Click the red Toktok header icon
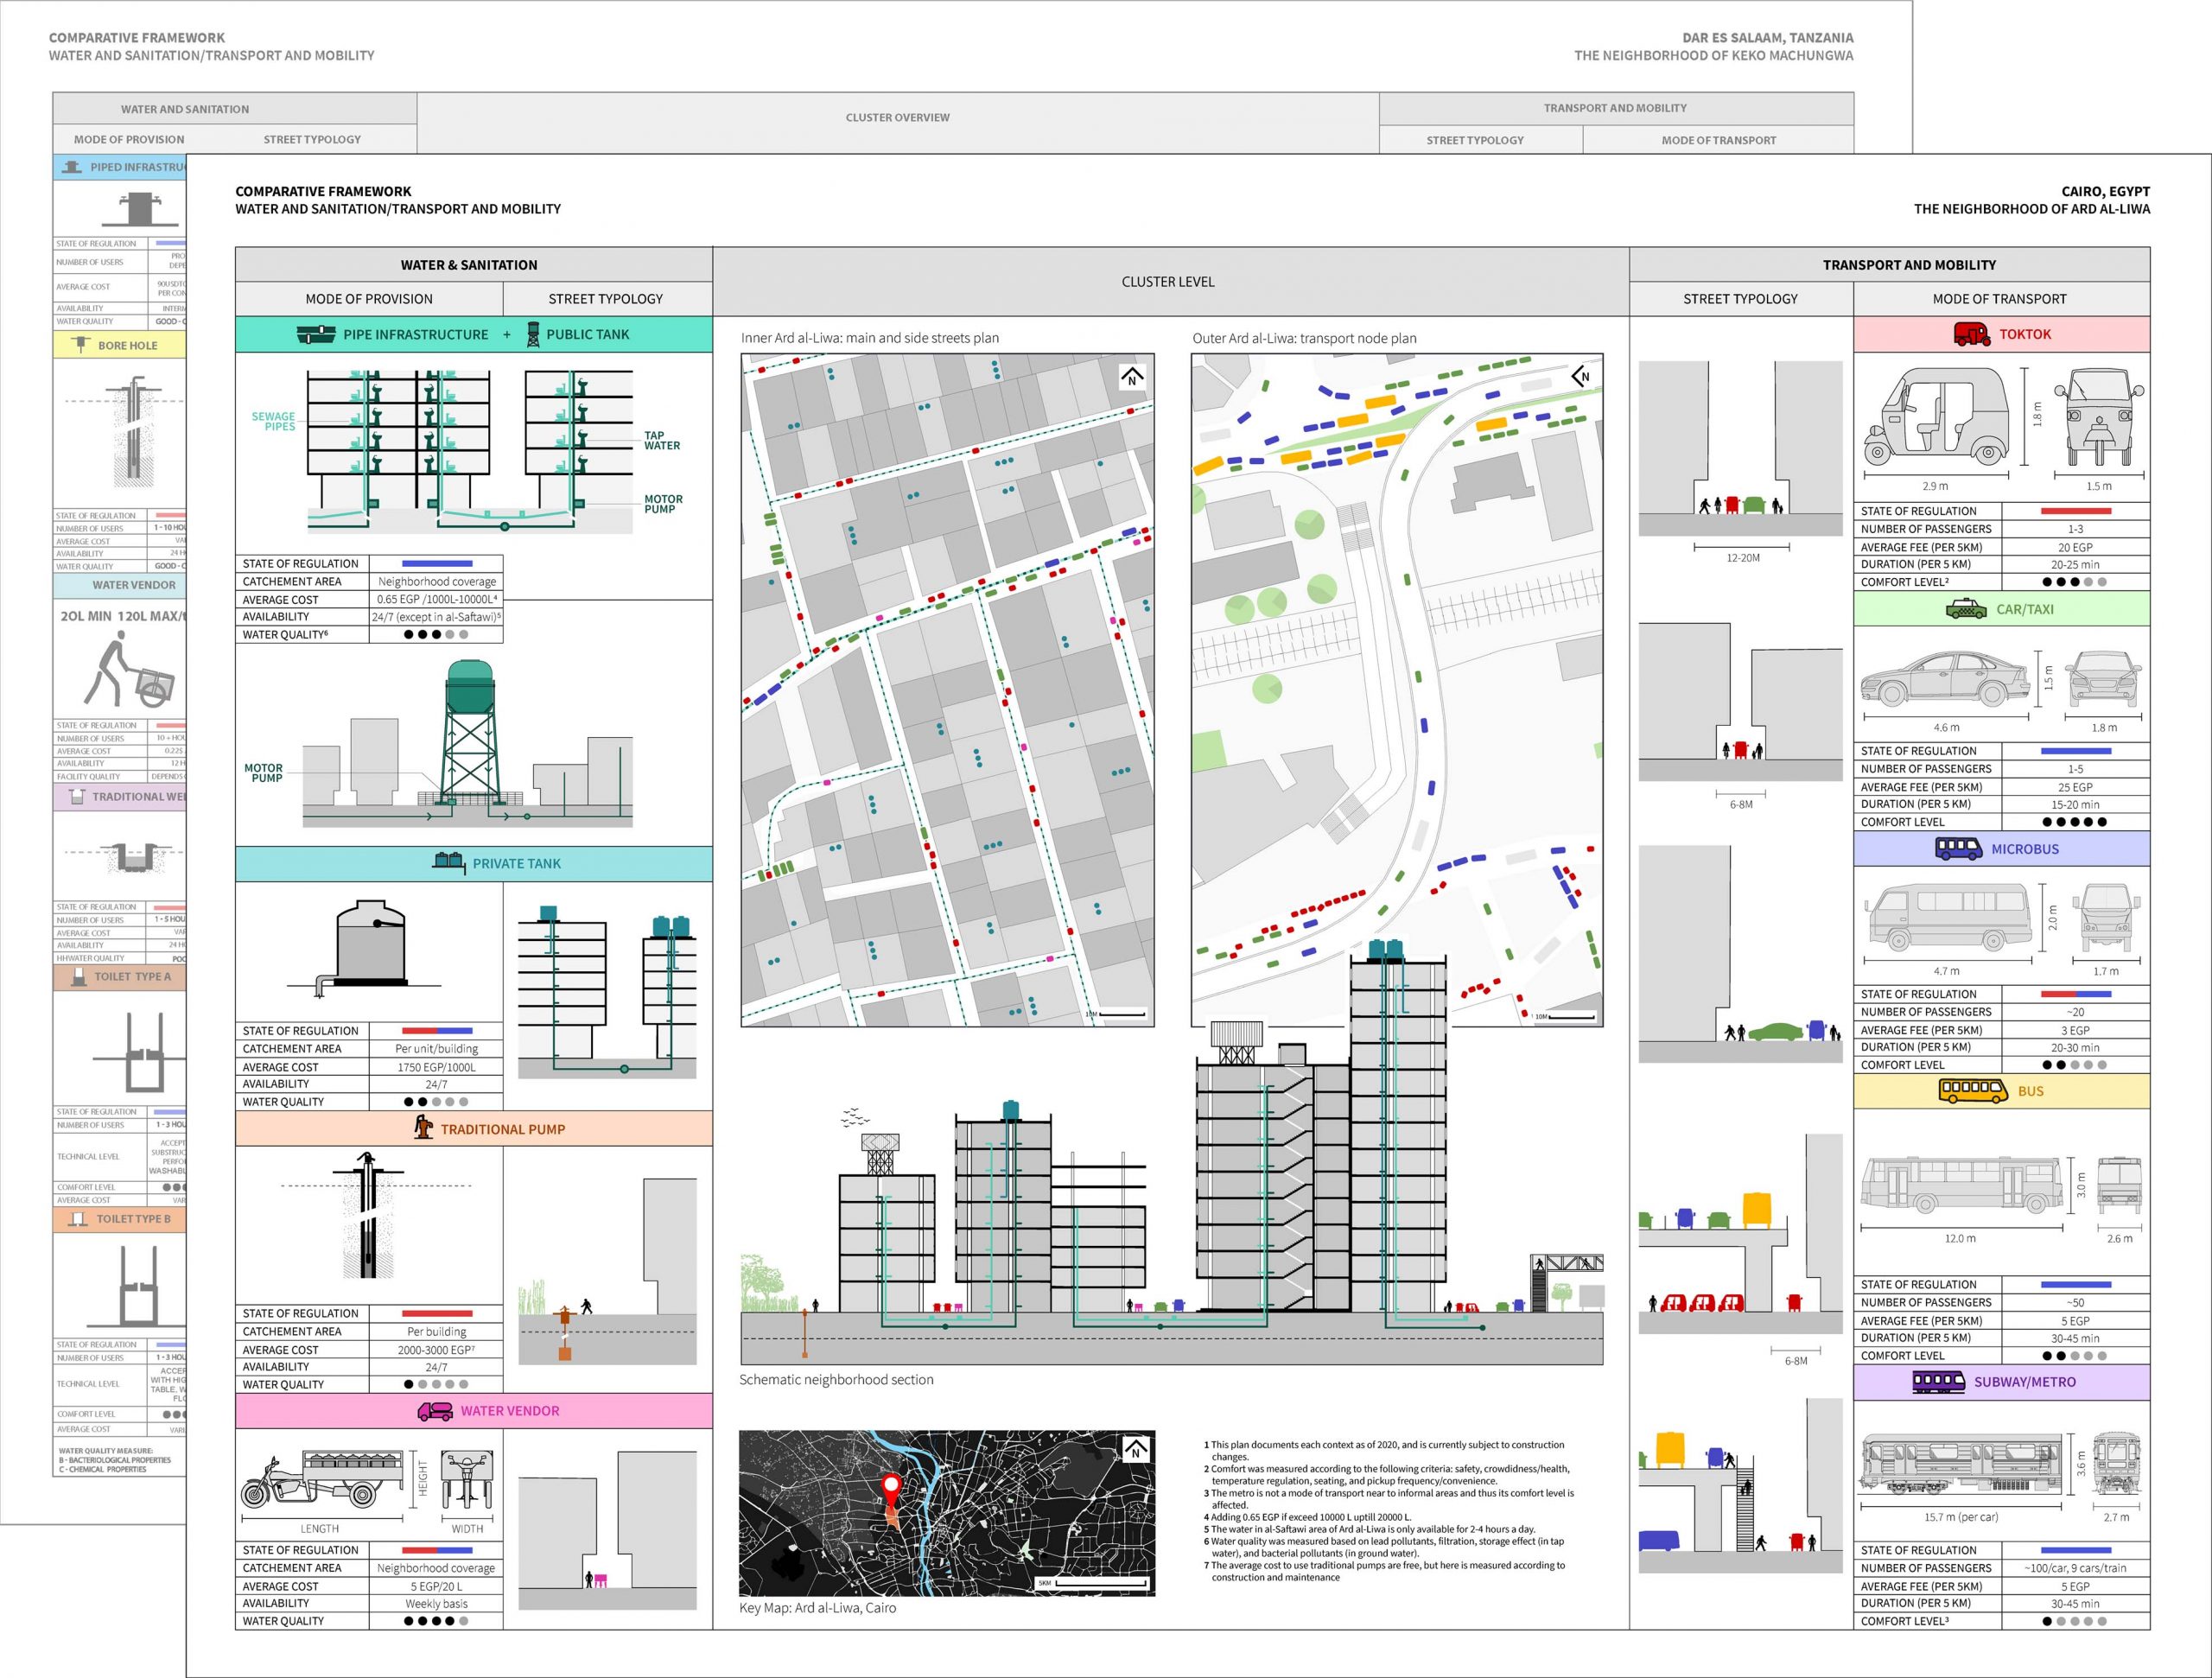The width and height of the screenshot is (2212, 1678). pyautogui.click(x=1972, y=334)
